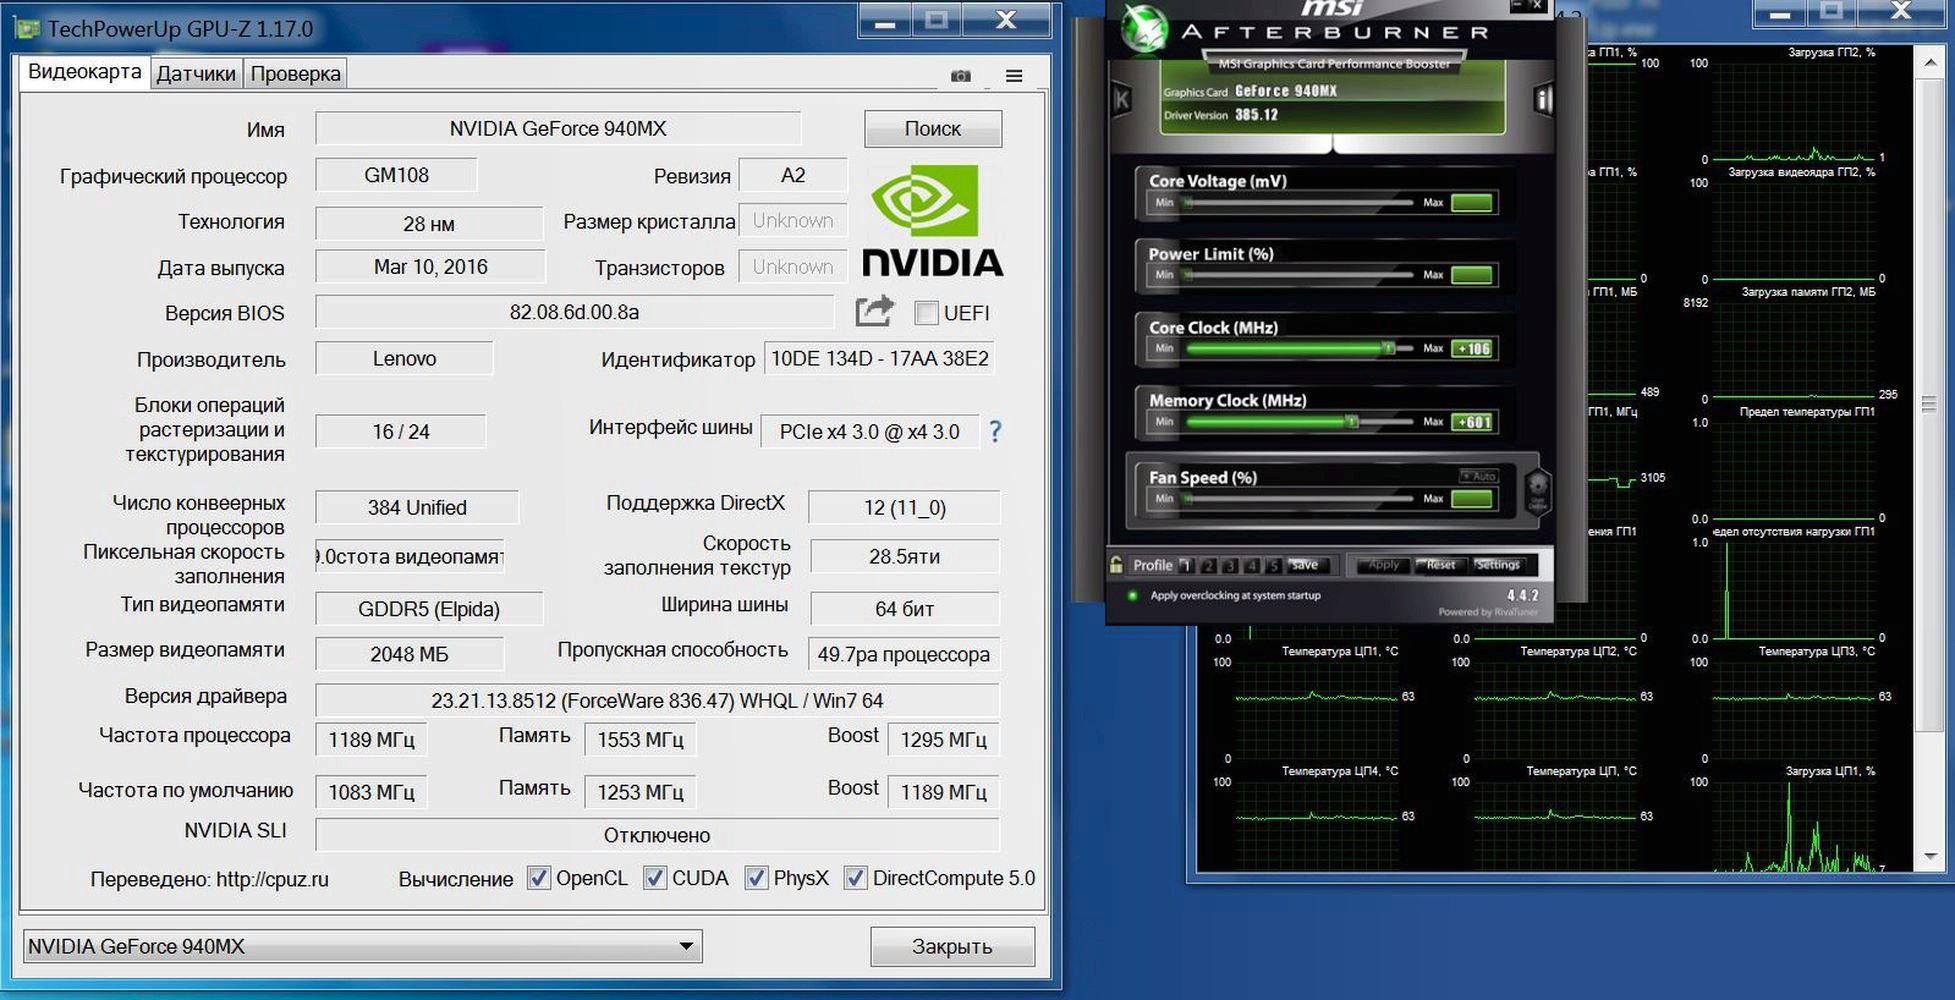The width and height of the screenshot is (1955, 1000).
Task: Click the GM108 graphics processor field
Action: point(396,175)
